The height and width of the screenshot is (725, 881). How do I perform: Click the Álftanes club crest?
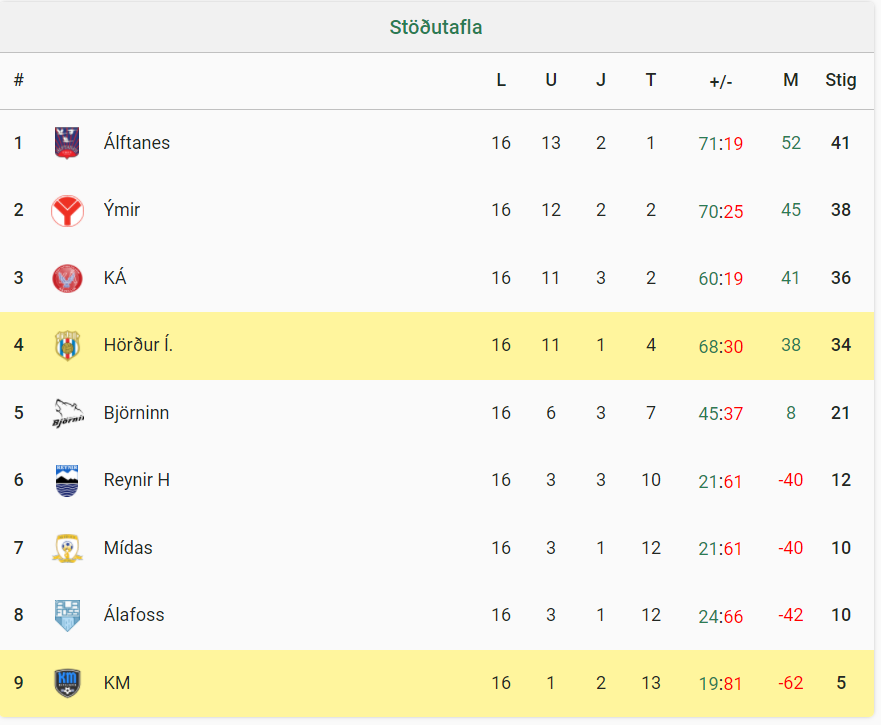coord(67,143)
